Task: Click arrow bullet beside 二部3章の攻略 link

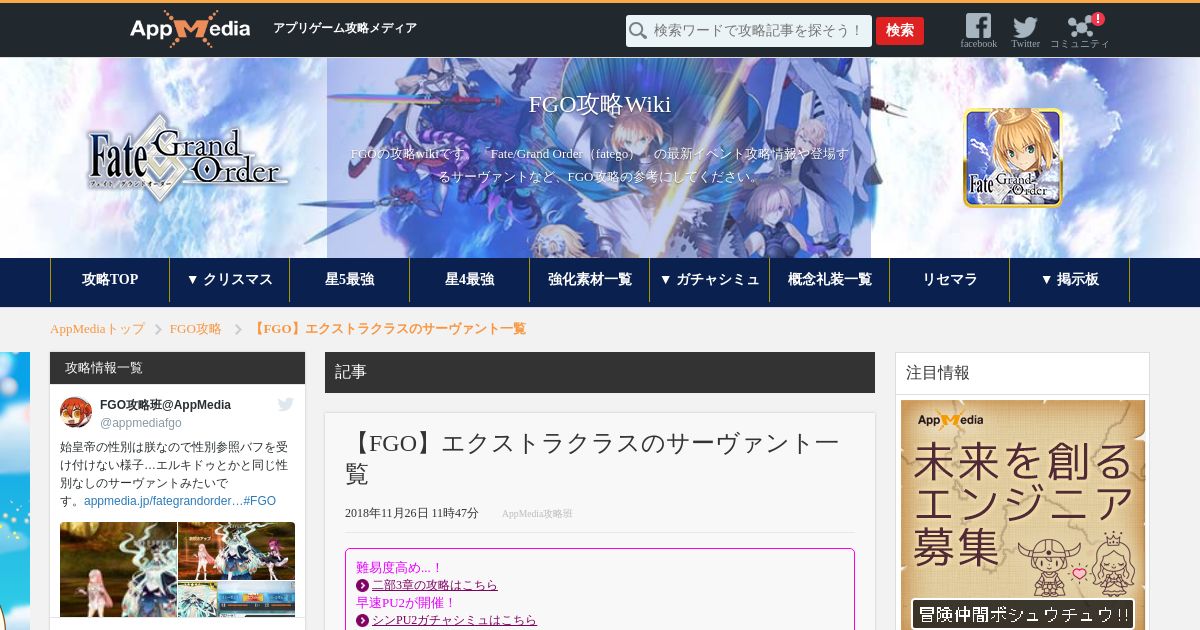Action: (362, 586)
